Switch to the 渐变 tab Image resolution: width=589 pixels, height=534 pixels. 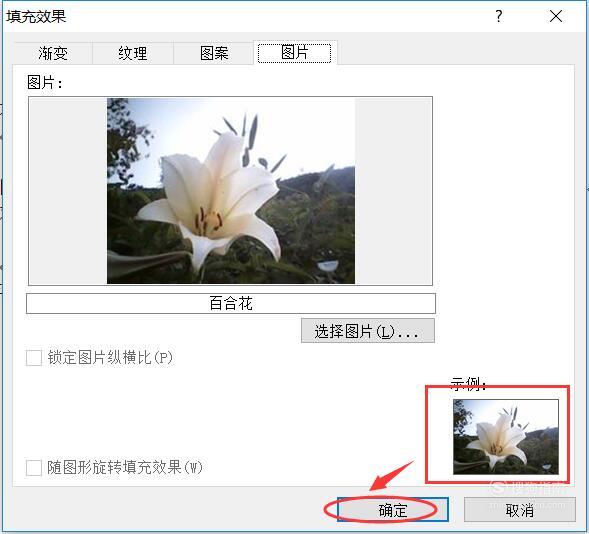53,53
